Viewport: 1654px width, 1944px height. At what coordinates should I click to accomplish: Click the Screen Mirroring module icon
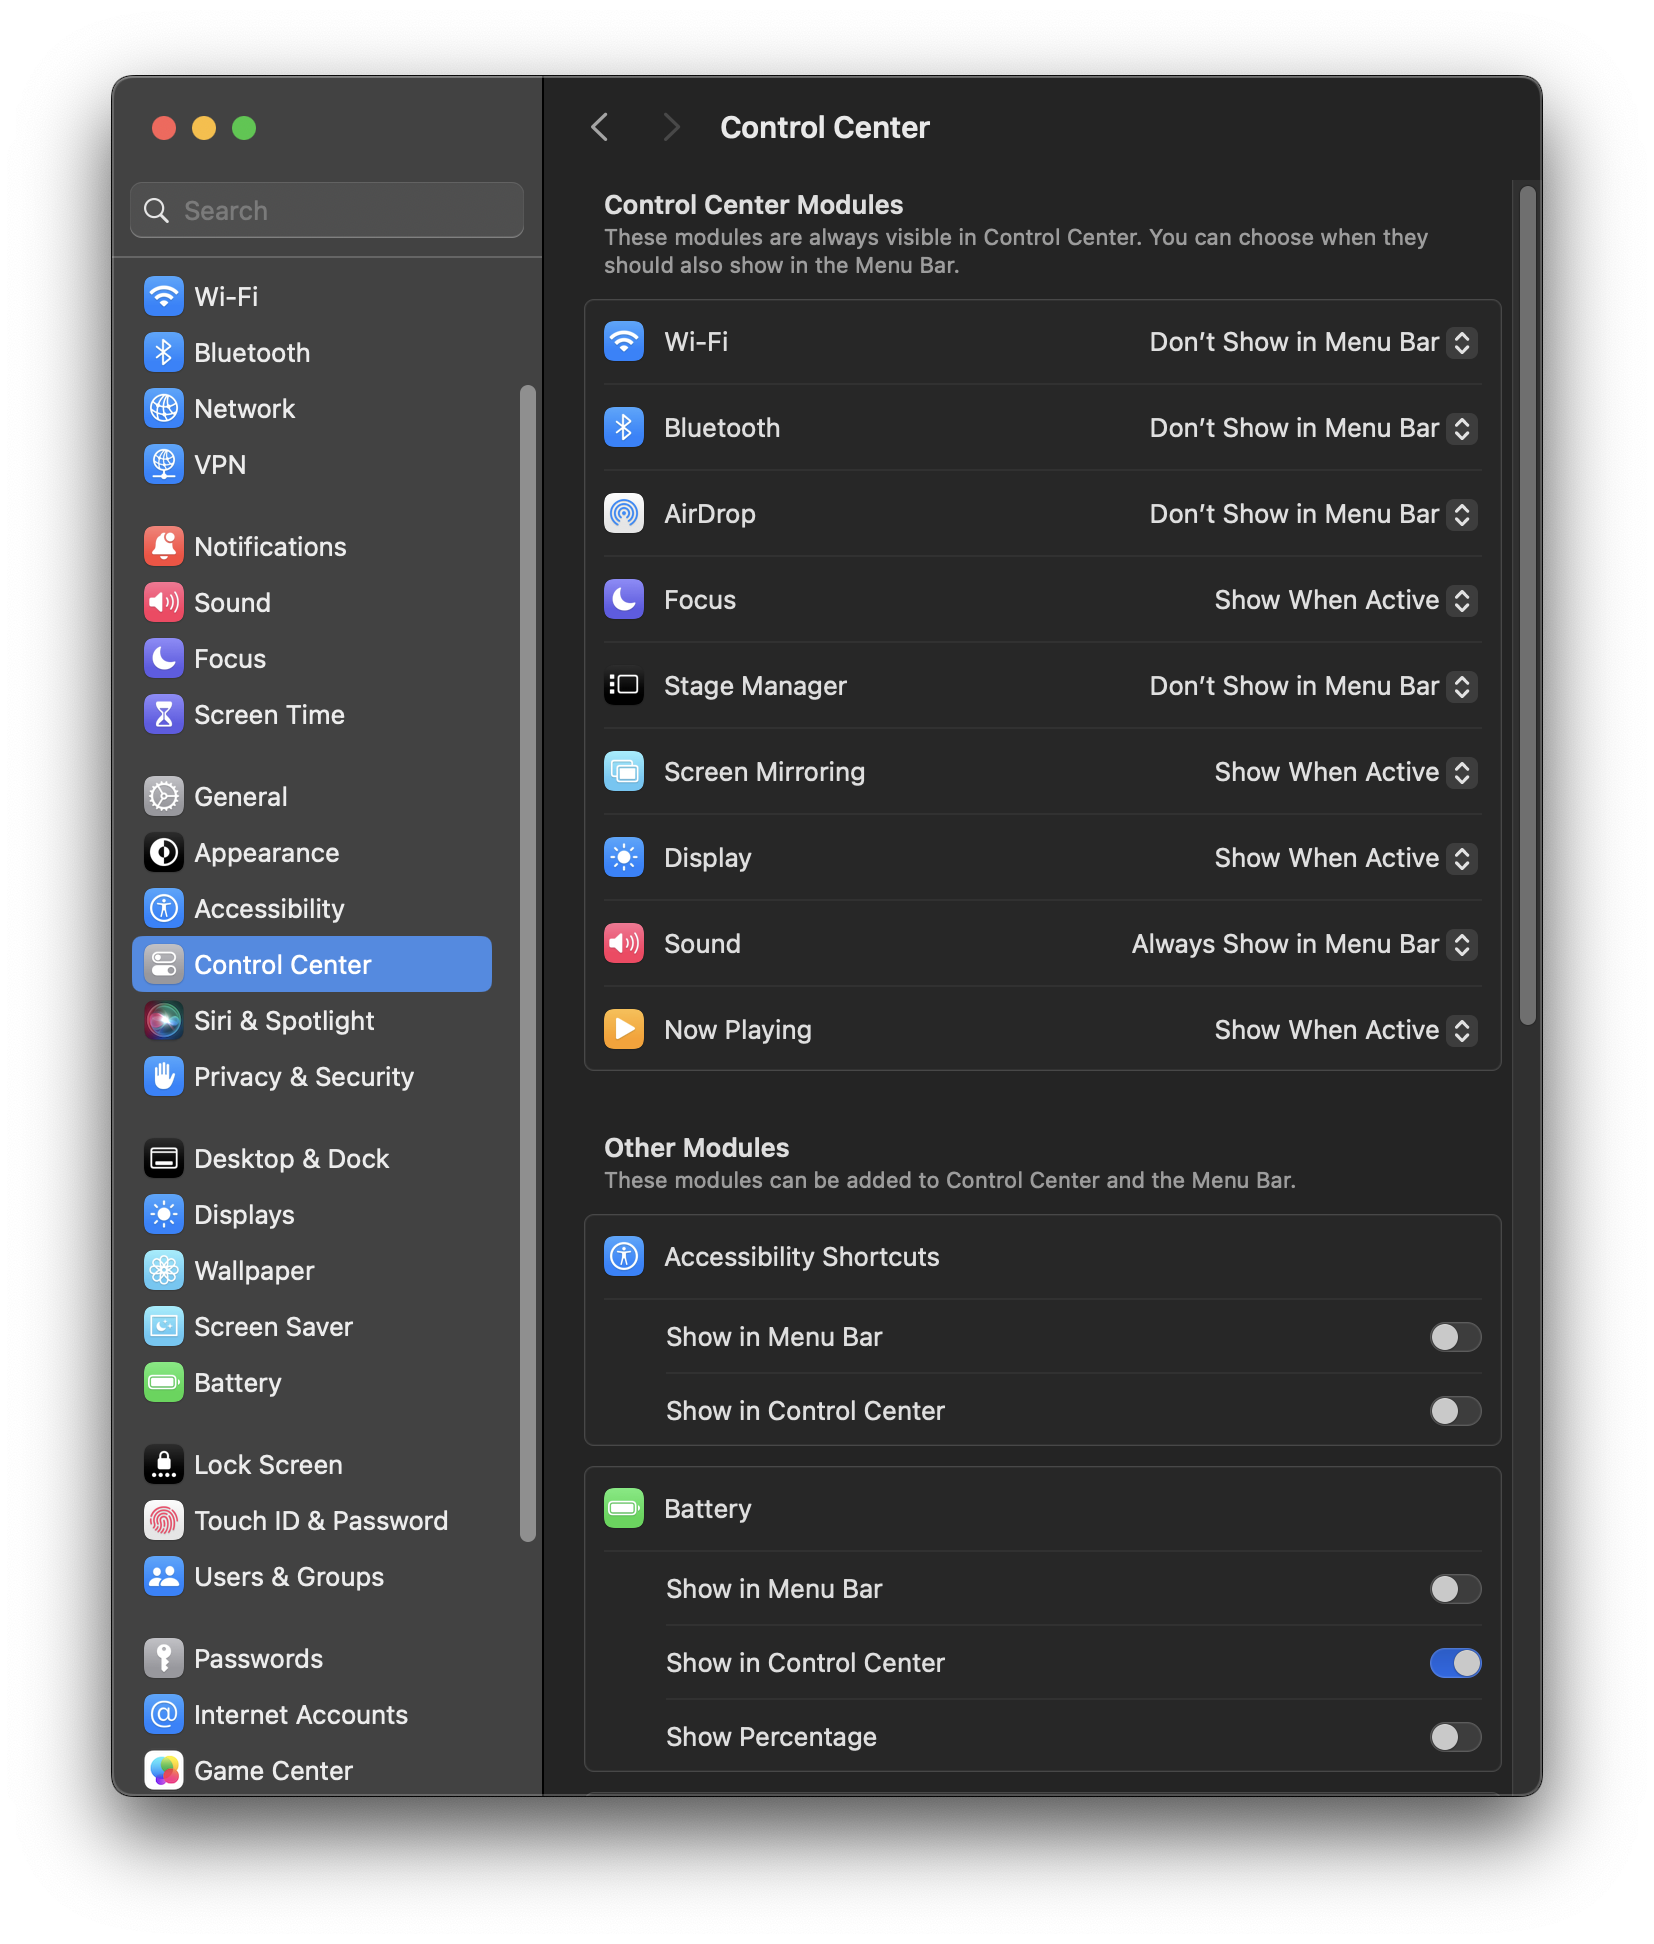coord(624,772)
